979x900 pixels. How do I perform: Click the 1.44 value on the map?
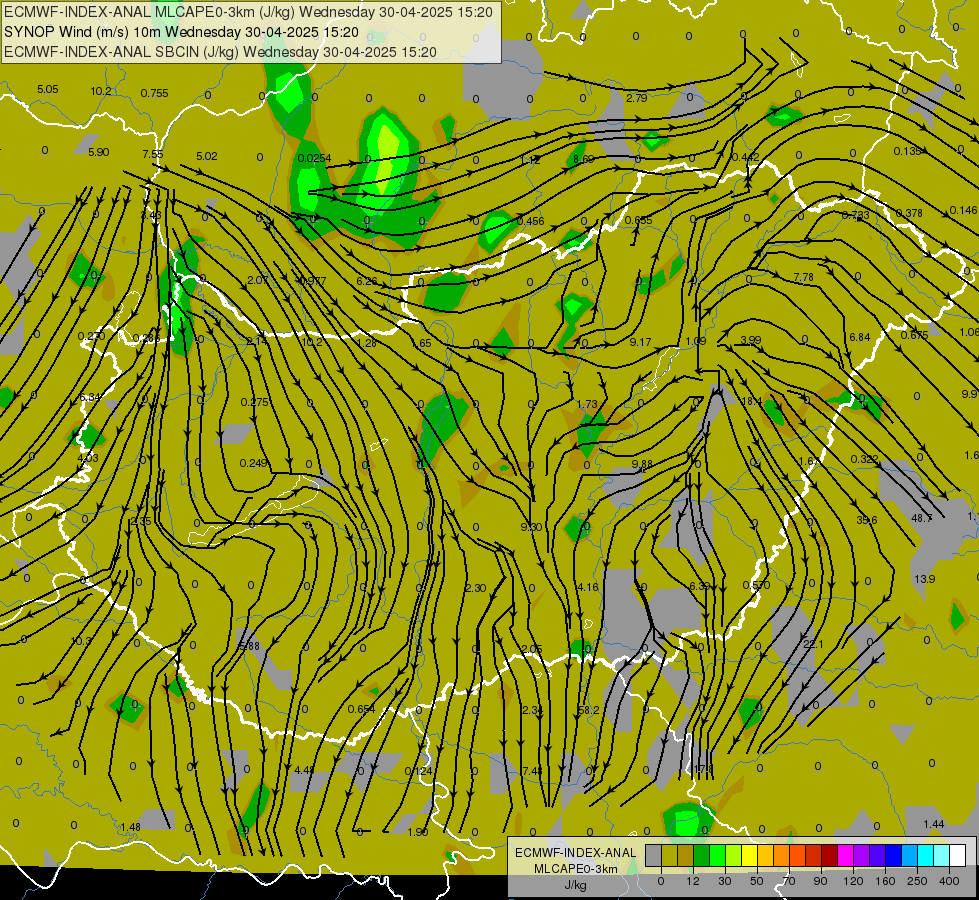(x=933, y=824)
